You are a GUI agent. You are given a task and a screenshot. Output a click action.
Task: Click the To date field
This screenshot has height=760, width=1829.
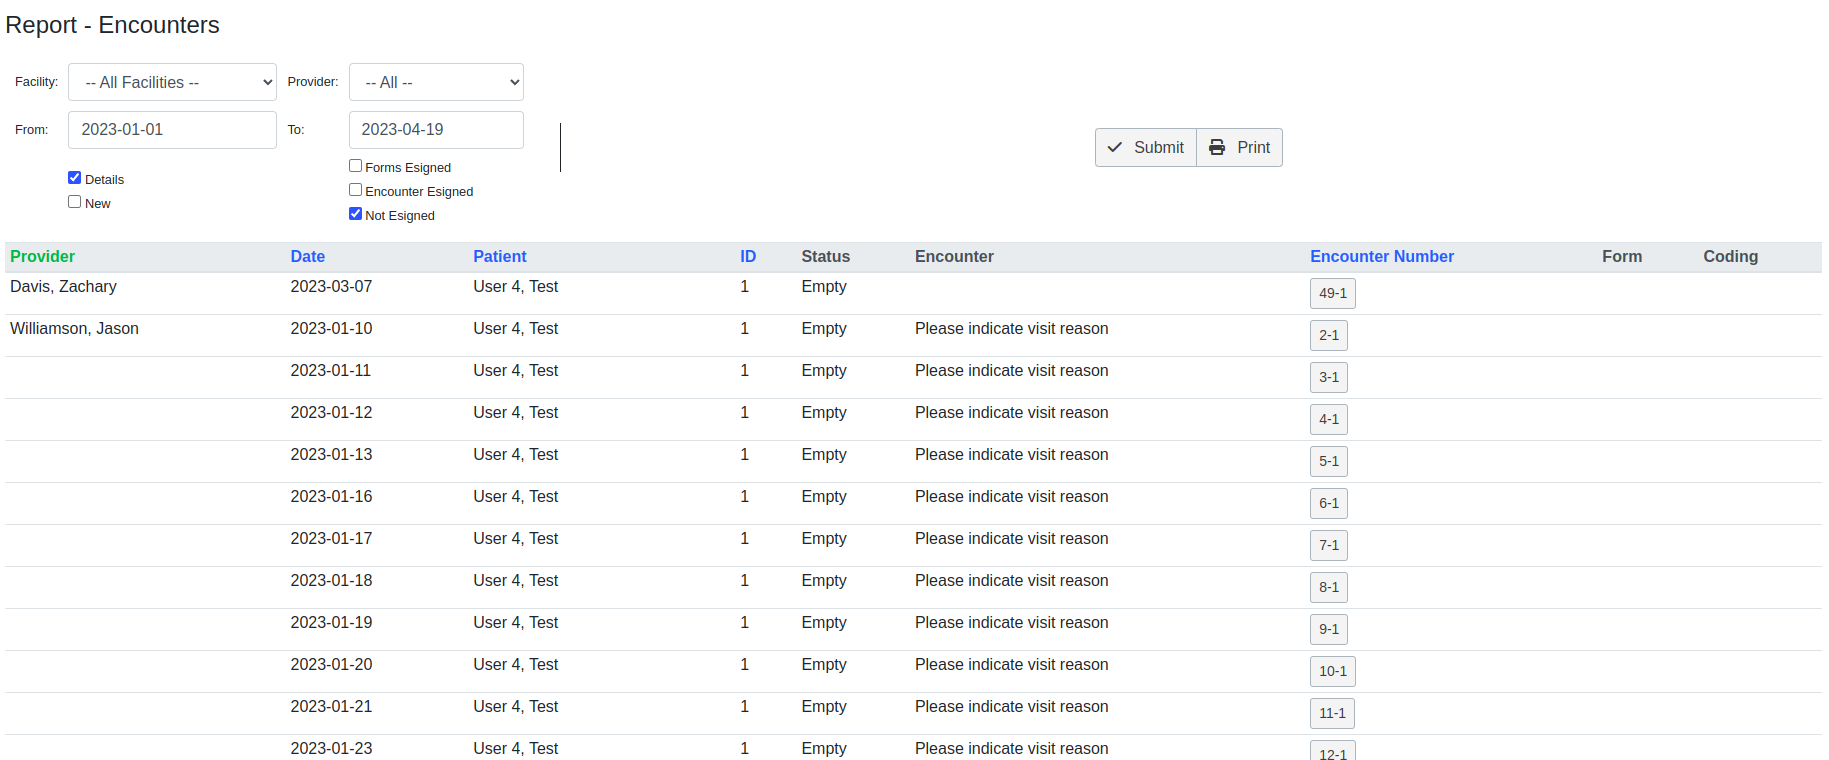436,130
